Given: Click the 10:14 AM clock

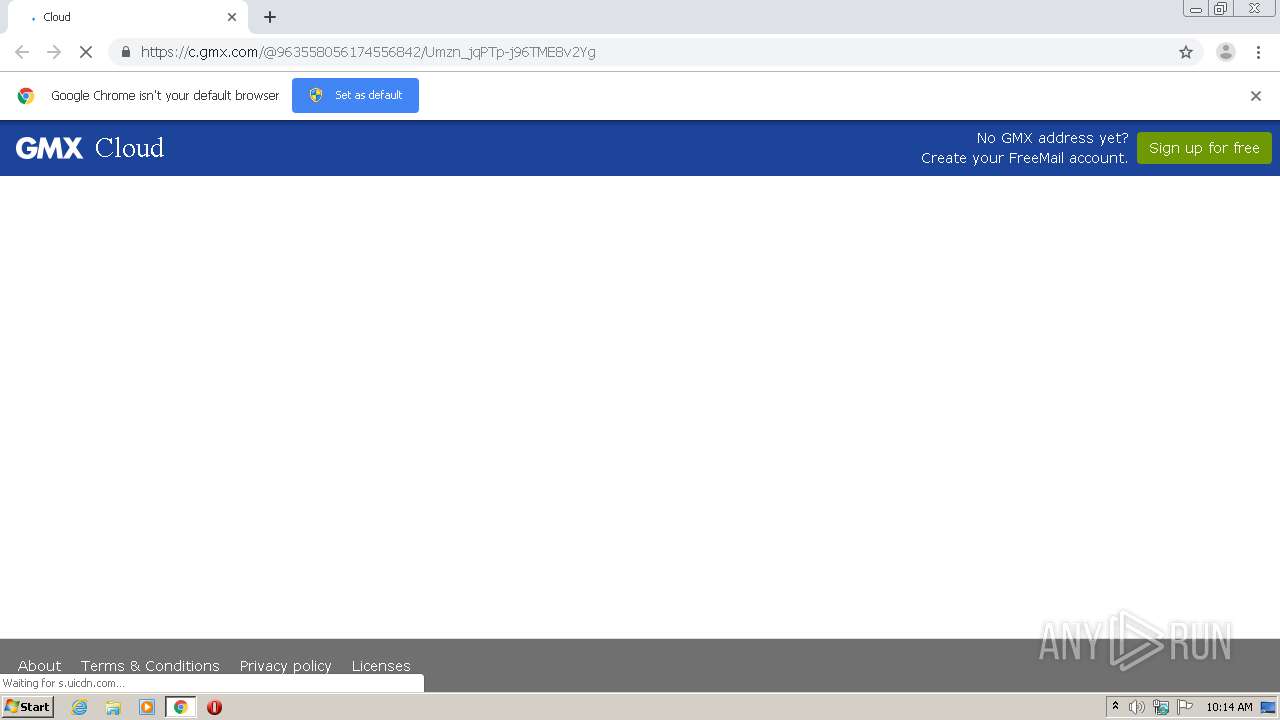Looking at the screenshot, I should [x=1229, y=707].
